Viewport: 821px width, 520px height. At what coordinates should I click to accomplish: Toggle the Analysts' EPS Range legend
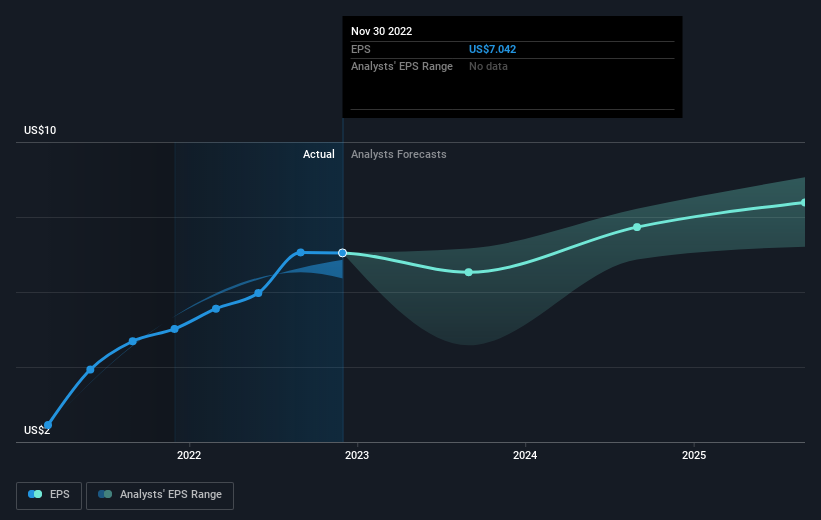(x=160, y=495)
